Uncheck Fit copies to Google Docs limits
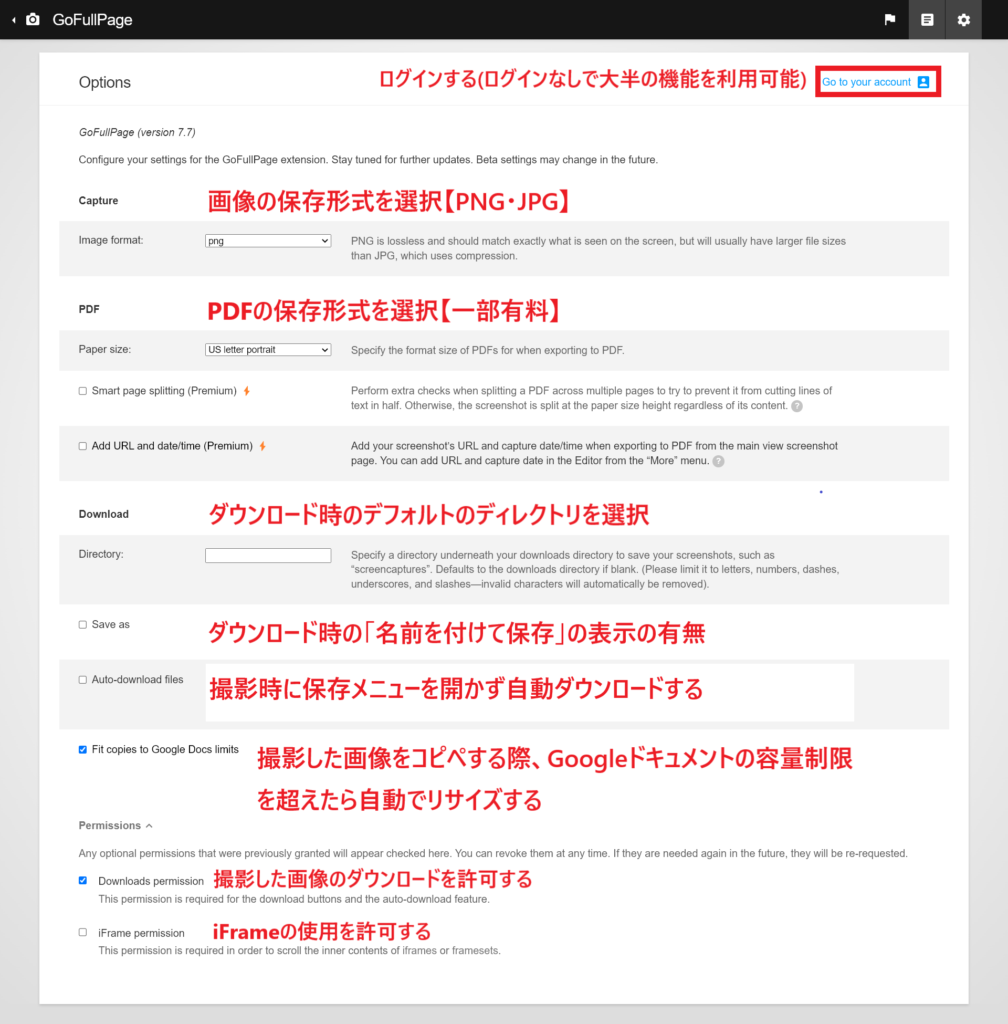Viewport: 1008px width, 1024px height. tap(83, 750)
